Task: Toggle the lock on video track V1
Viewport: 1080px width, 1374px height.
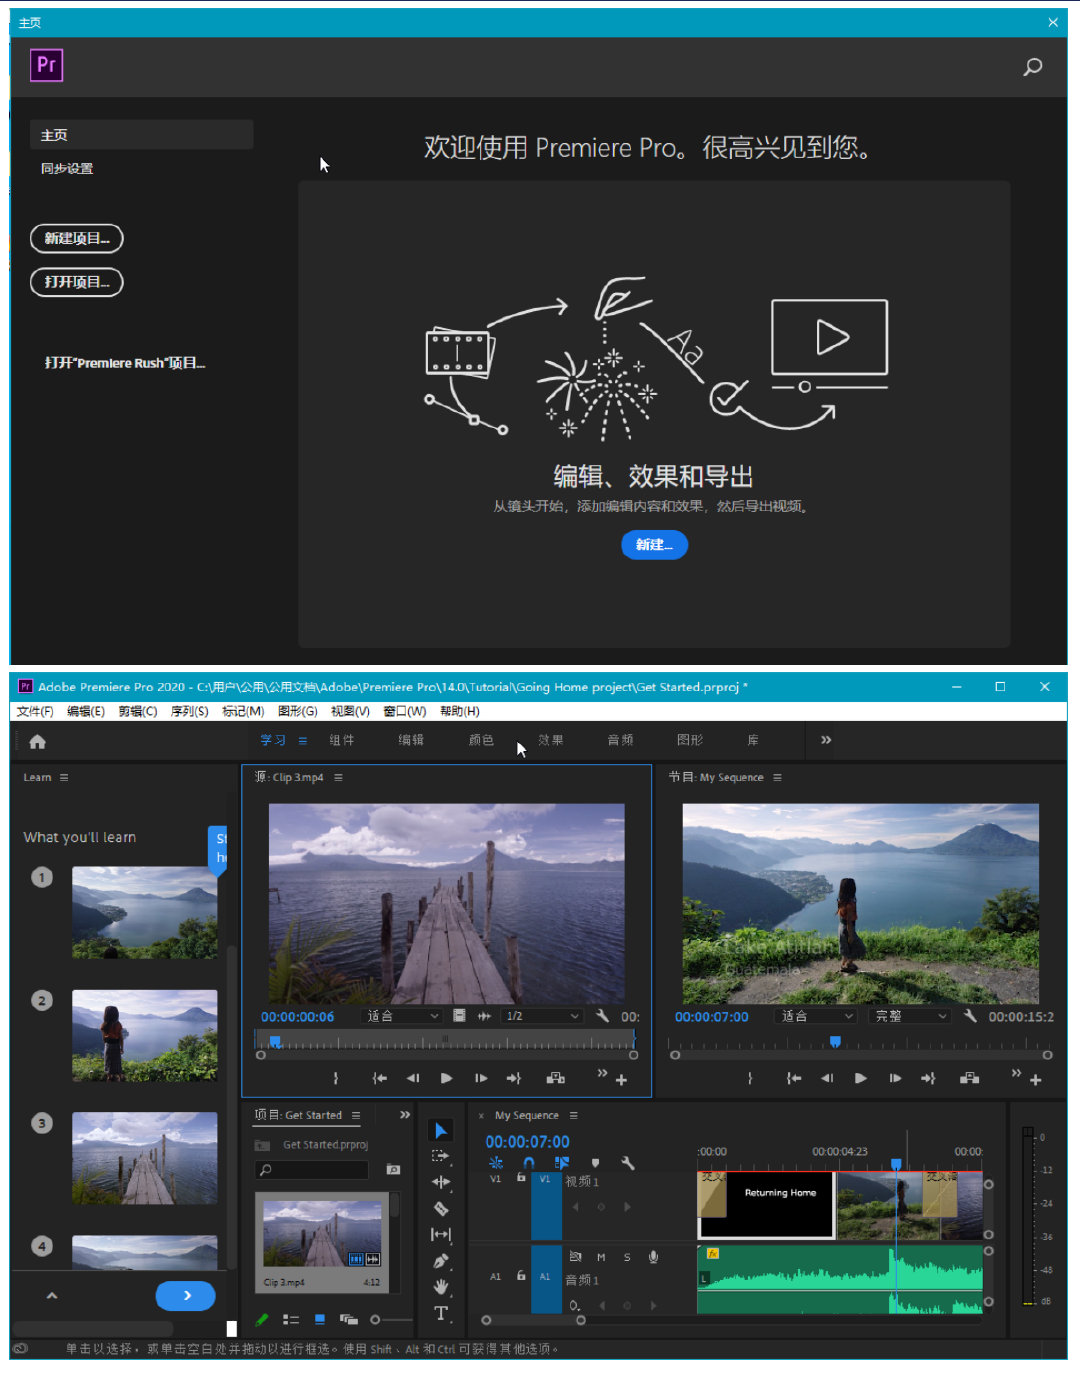Action: coord(521,1178)
